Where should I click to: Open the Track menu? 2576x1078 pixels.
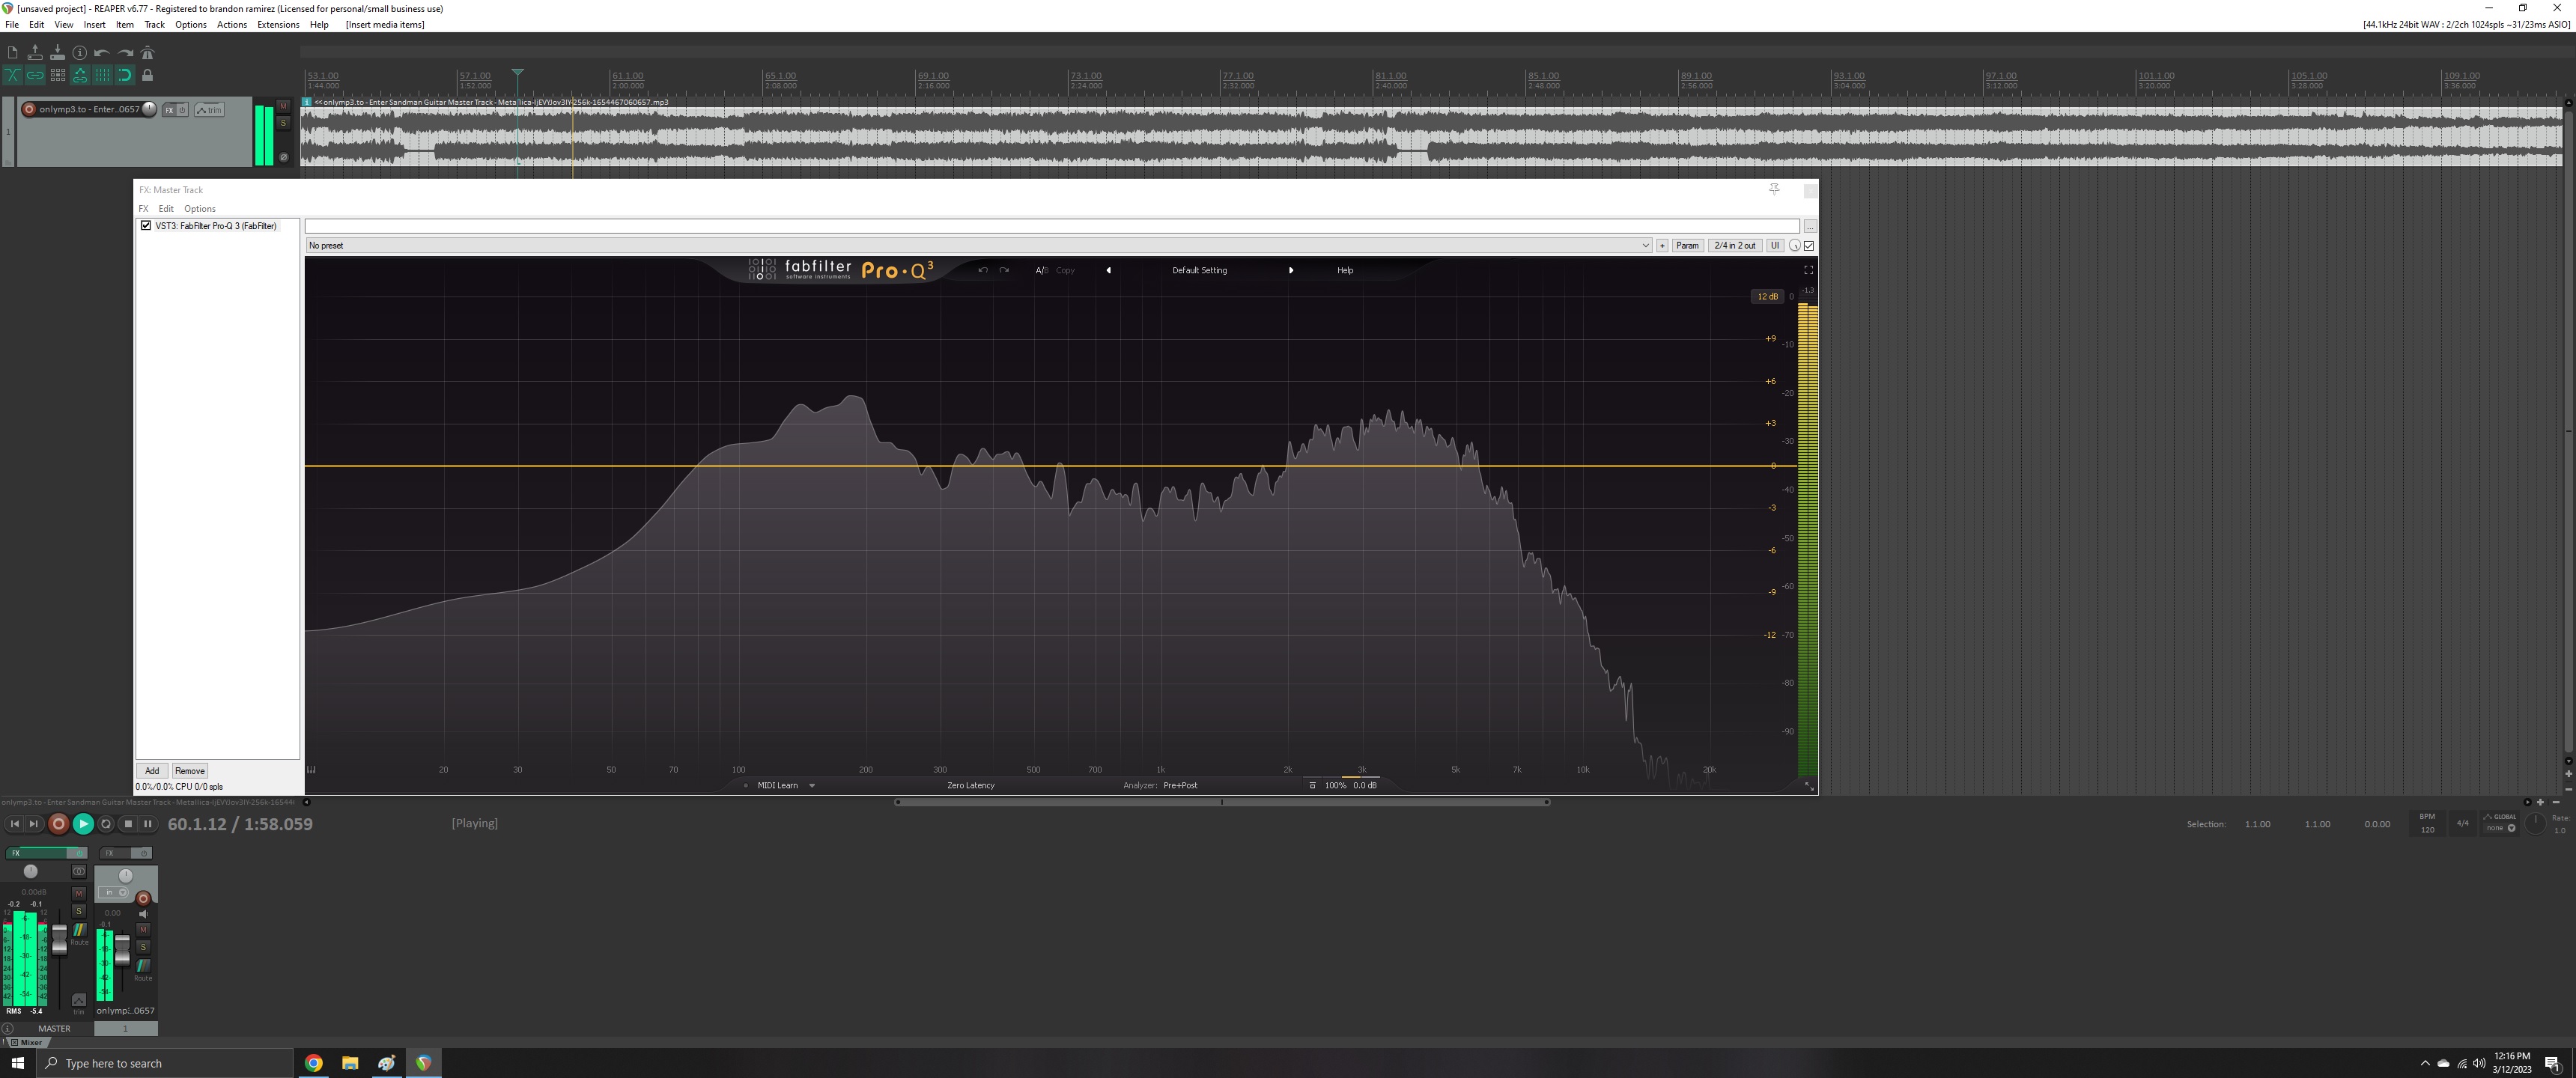(x=154, y=24)
